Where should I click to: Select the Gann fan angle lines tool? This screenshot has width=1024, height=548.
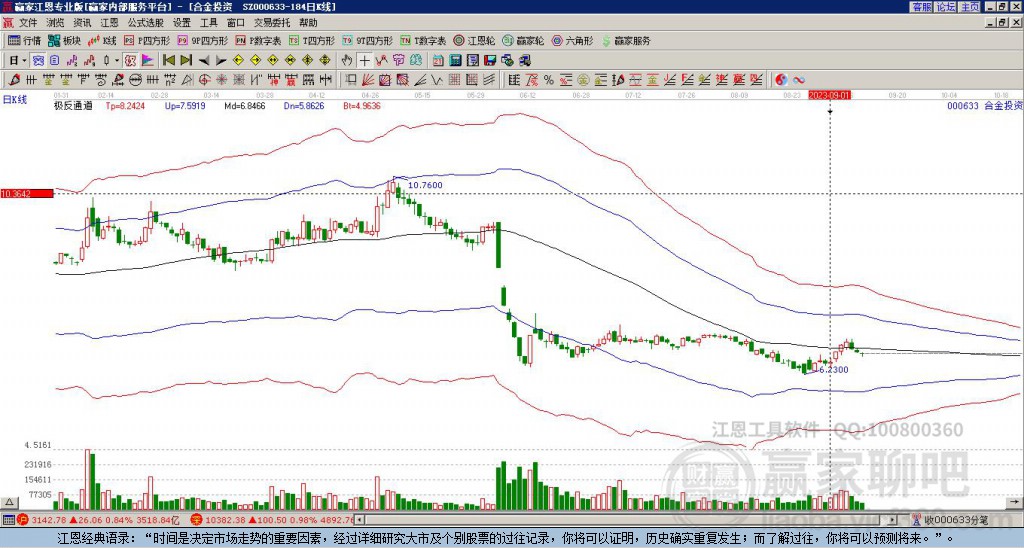[367, 80]
